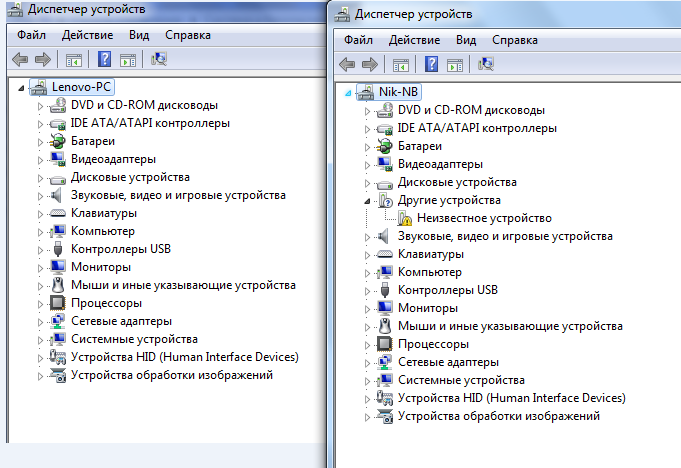The image size is (681, 468).
Task: Expand Дисковые устройства in Lenovo-PC window
Action: coord(40,178)
